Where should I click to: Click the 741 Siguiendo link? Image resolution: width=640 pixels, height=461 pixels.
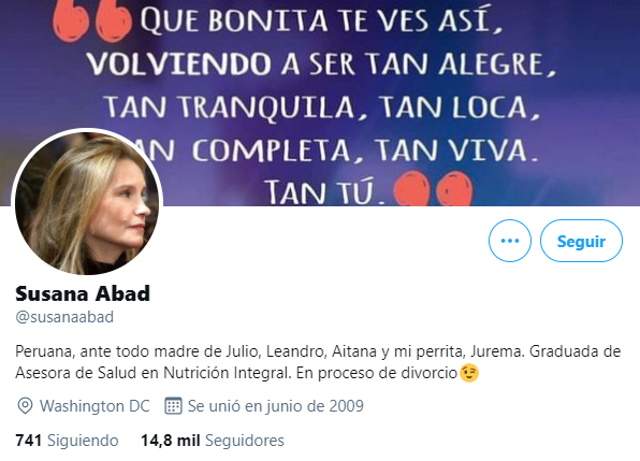click(67, 441)
